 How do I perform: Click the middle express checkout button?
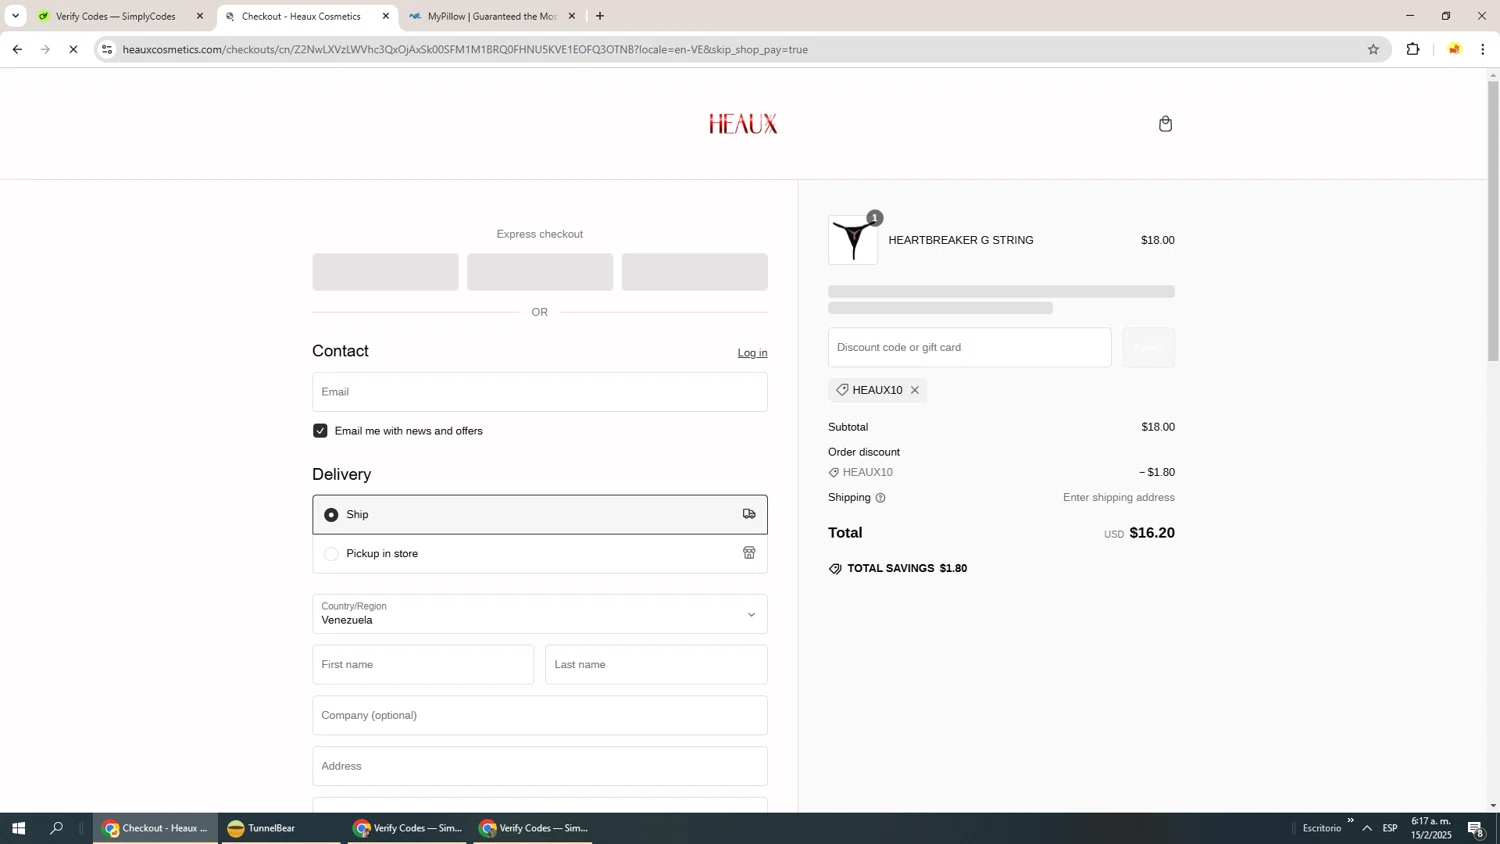point(540,272)
